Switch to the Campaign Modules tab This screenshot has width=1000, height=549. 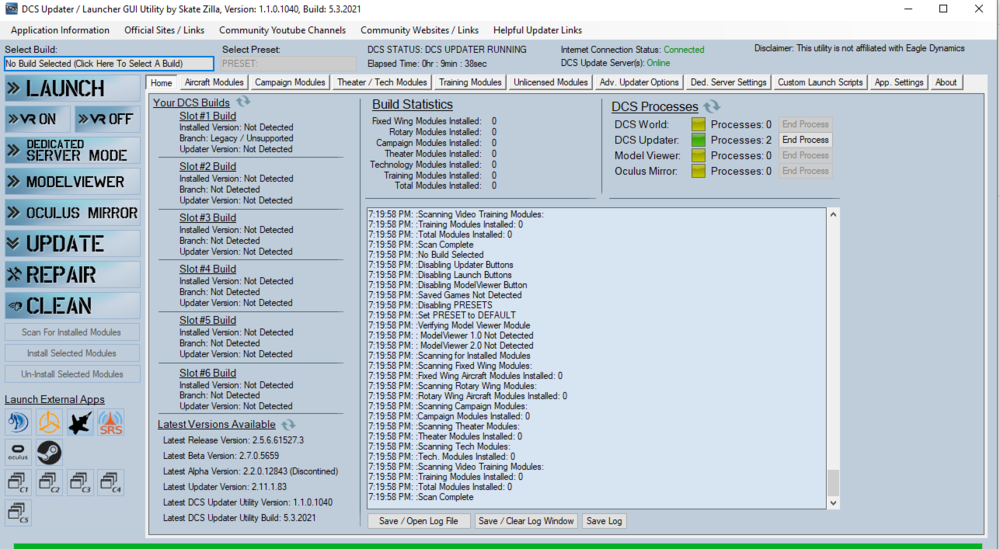pos(290,82)
